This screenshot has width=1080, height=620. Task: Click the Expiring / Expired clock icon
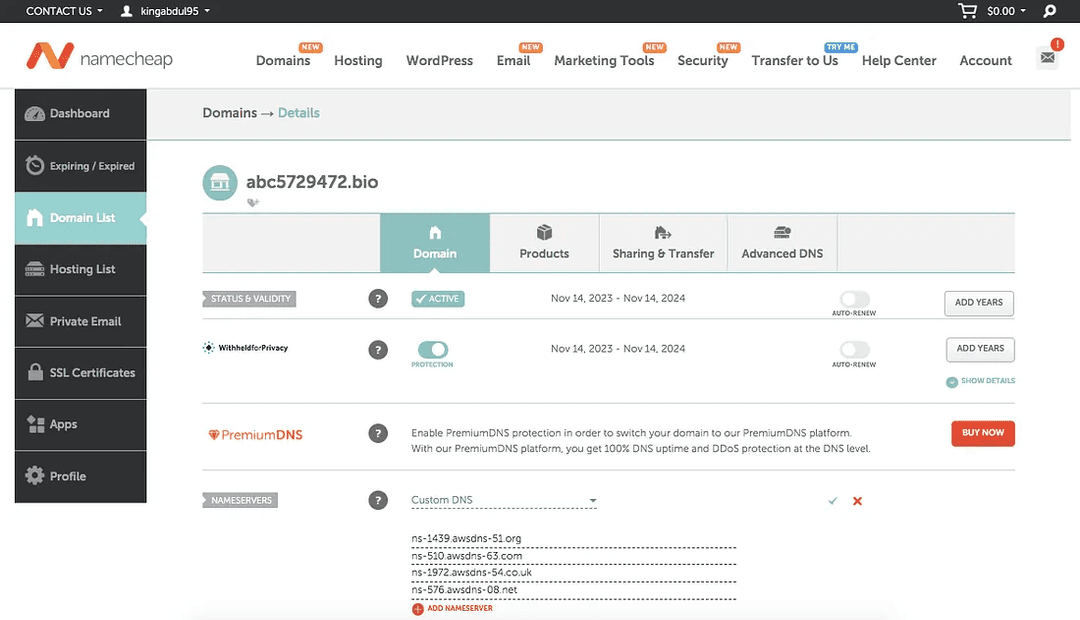tap(34, 165)
